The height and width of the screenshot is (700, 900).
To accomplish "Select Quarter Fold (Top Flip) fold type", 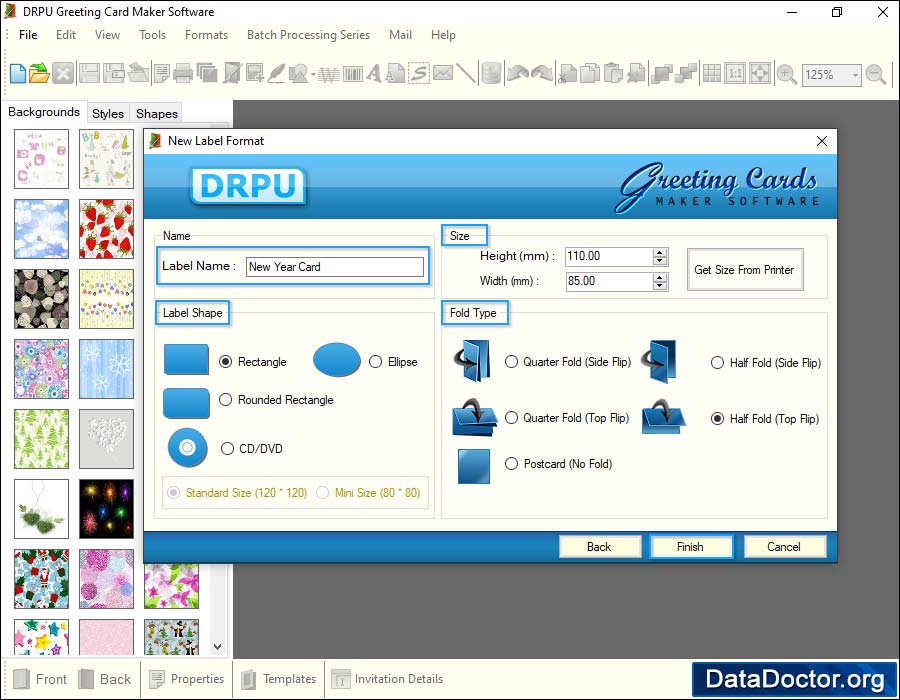I will tap(511, 418).
